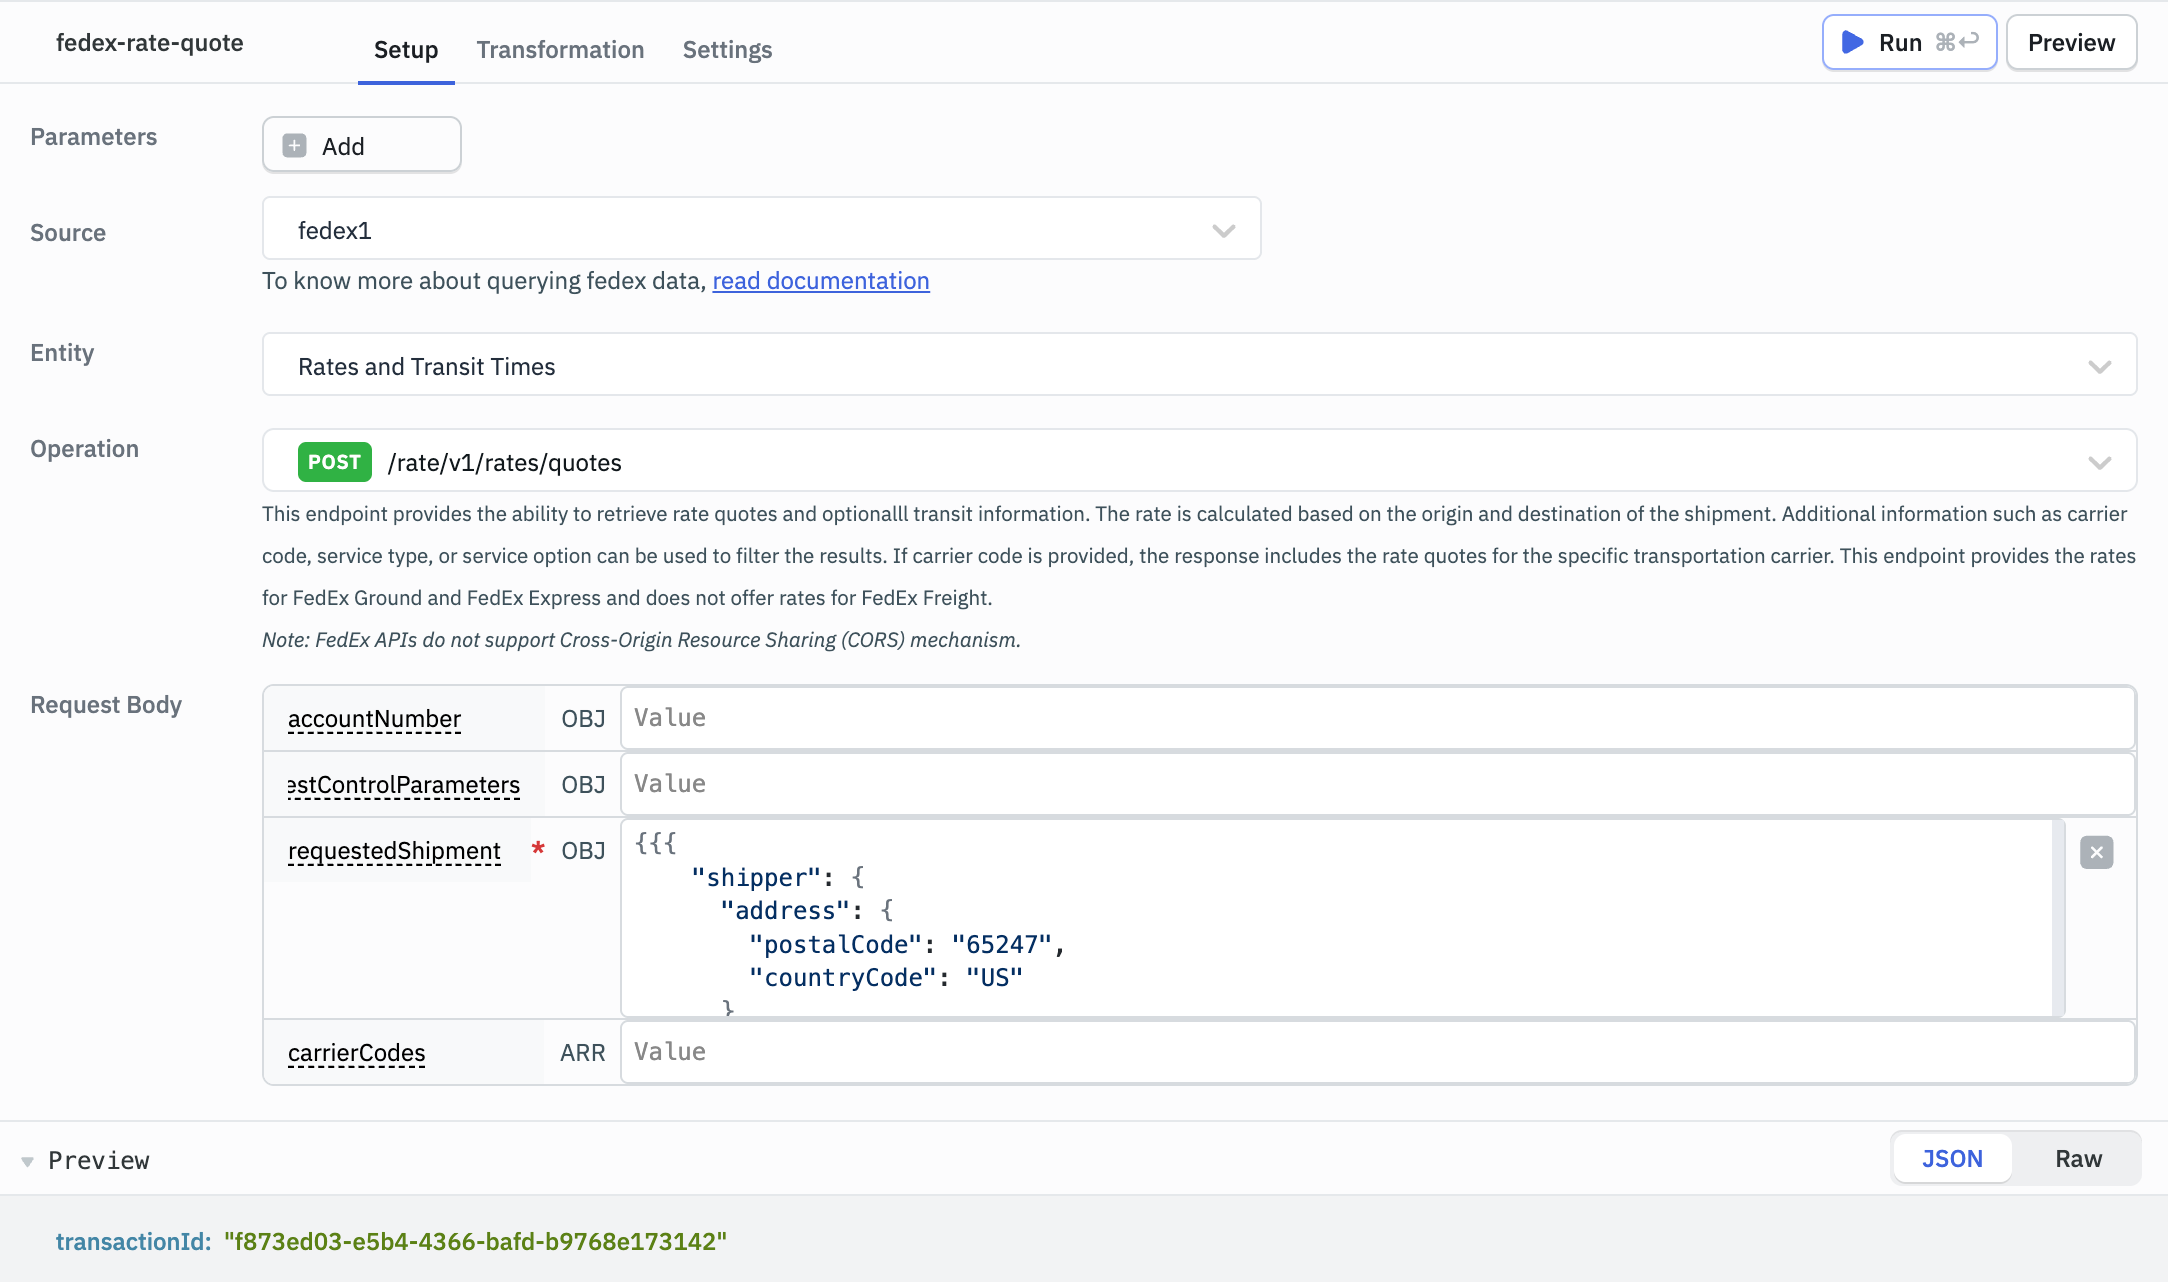Open the Settings tab
Viewport: 2168px width, 1282px height.
[727, 49]
